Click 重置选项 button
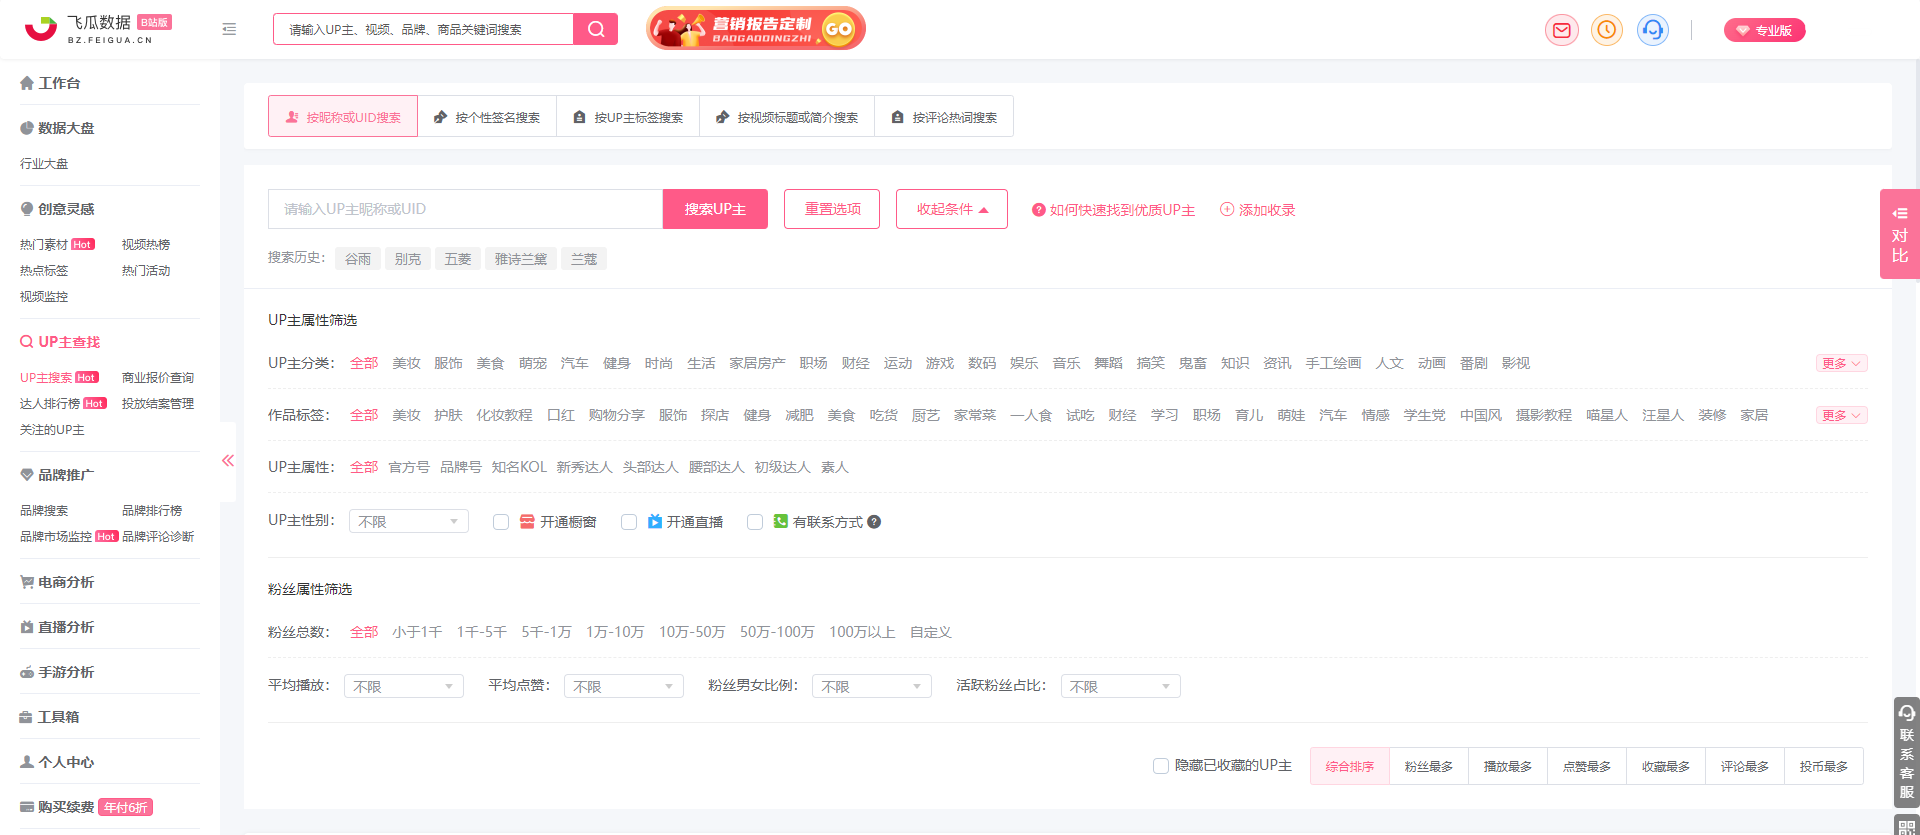Screen dimensions: 1920x835 (832, 209)
